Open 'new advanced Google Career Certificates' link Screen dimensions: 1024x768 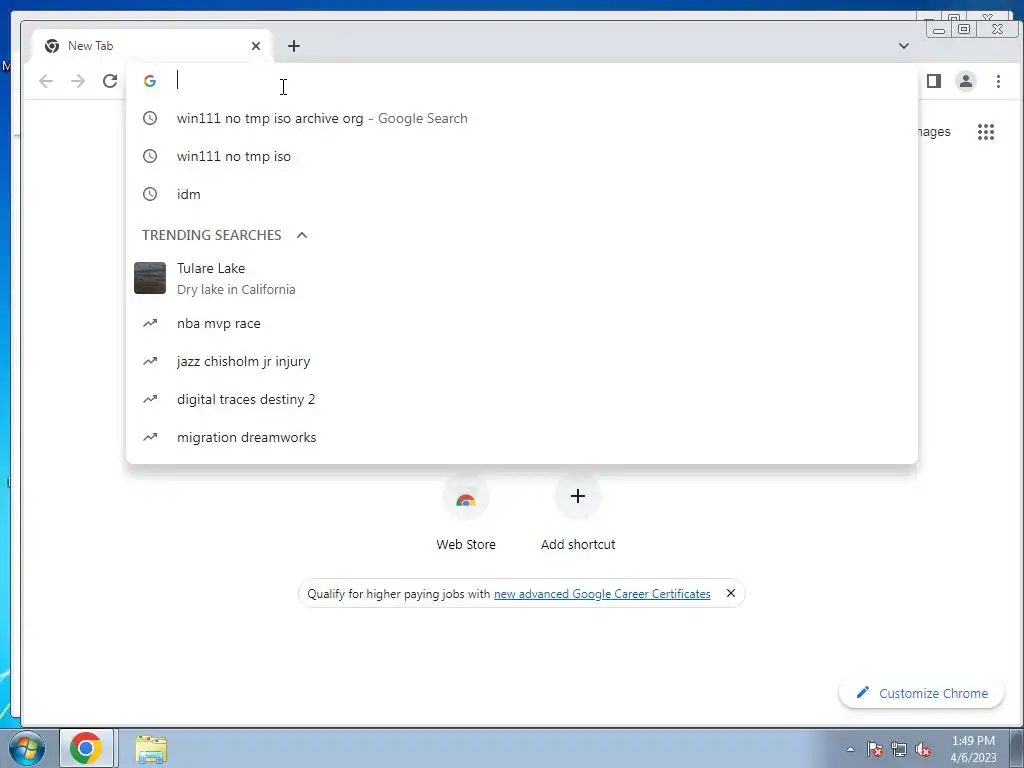pyautogui.click(x=602, y=594)
